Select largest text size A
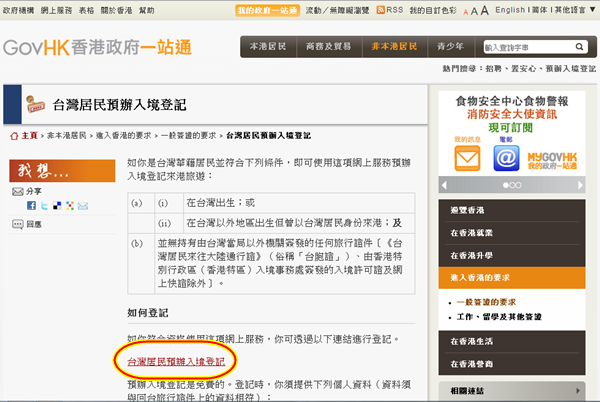The image size is (600, 402). [x=485, y=10]
